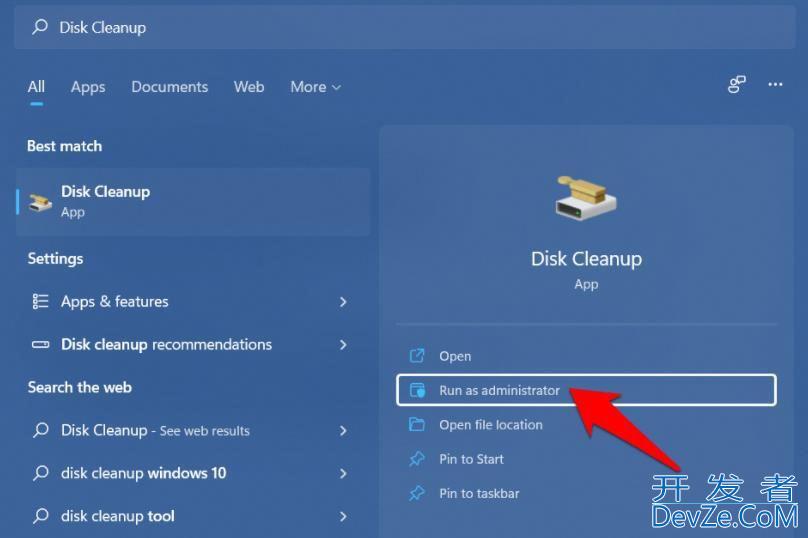Switch to the All tab
The width and height of the screenshot is (808, 538).
36,87
